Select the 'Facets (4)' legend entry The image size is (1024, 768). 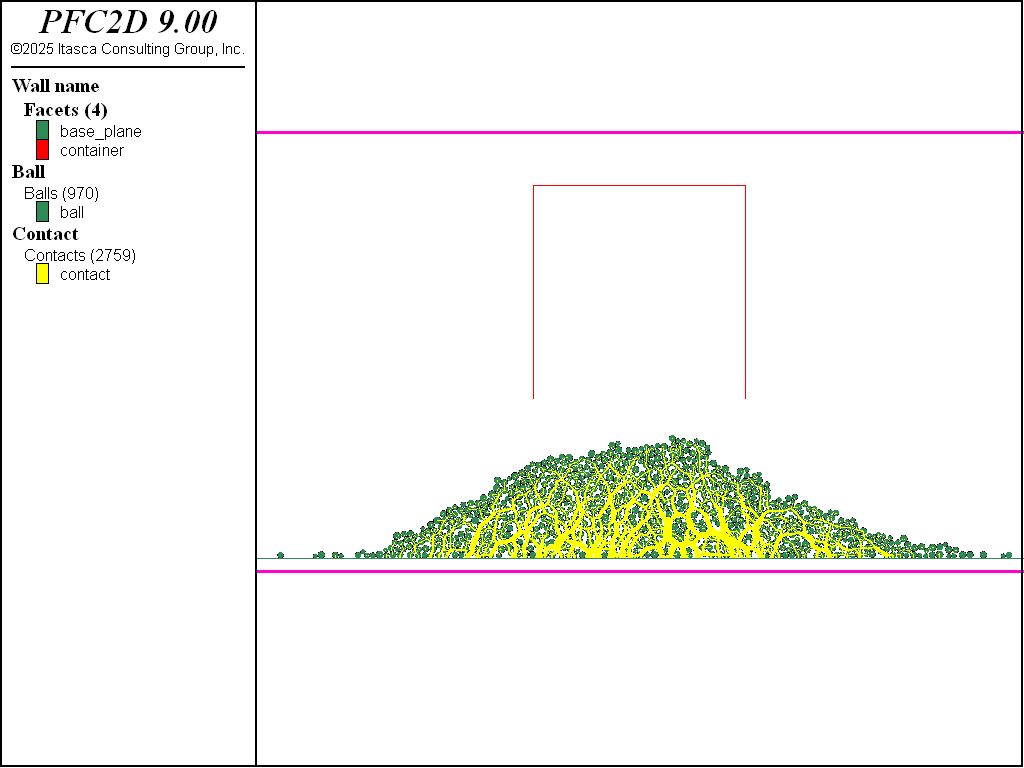[65, 110]
